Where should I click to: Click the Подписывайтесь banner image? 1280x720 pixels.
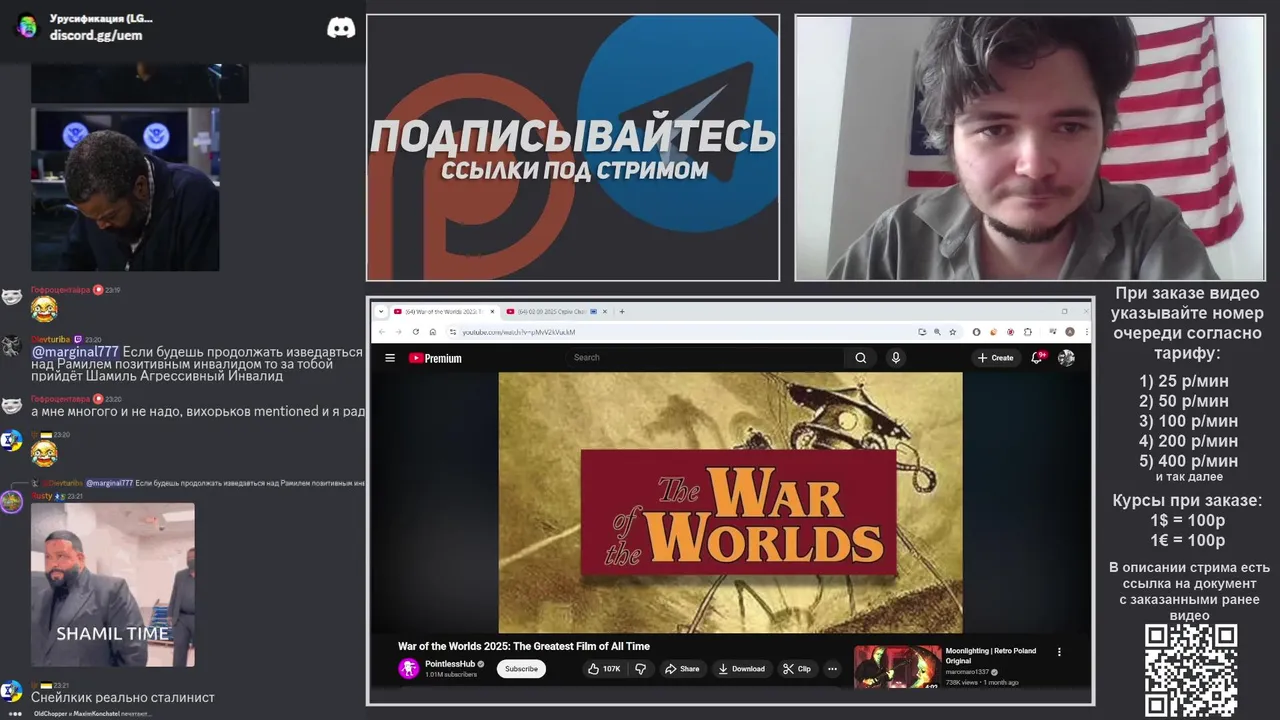[x=573, y=148]
